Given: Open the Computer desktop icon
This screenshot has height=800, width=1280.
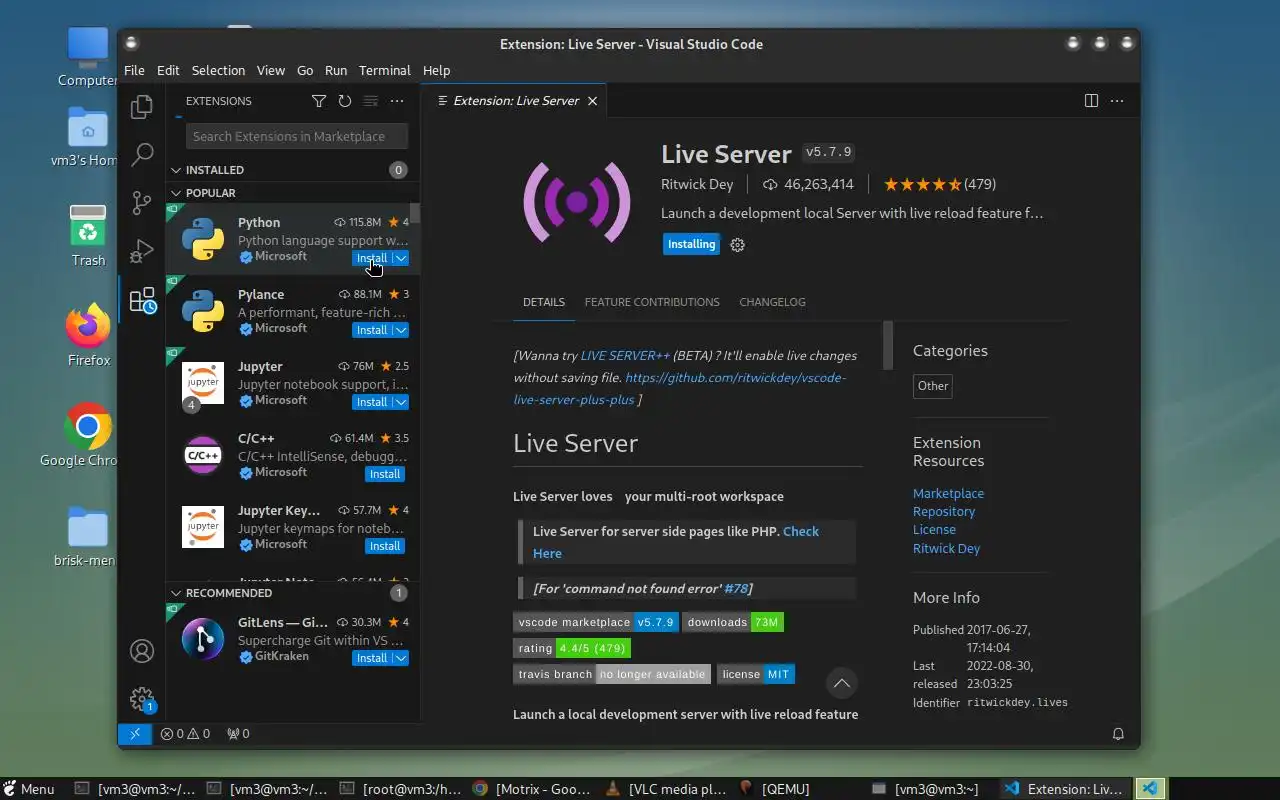Looking at the screenshot, I should coord(88,57).
